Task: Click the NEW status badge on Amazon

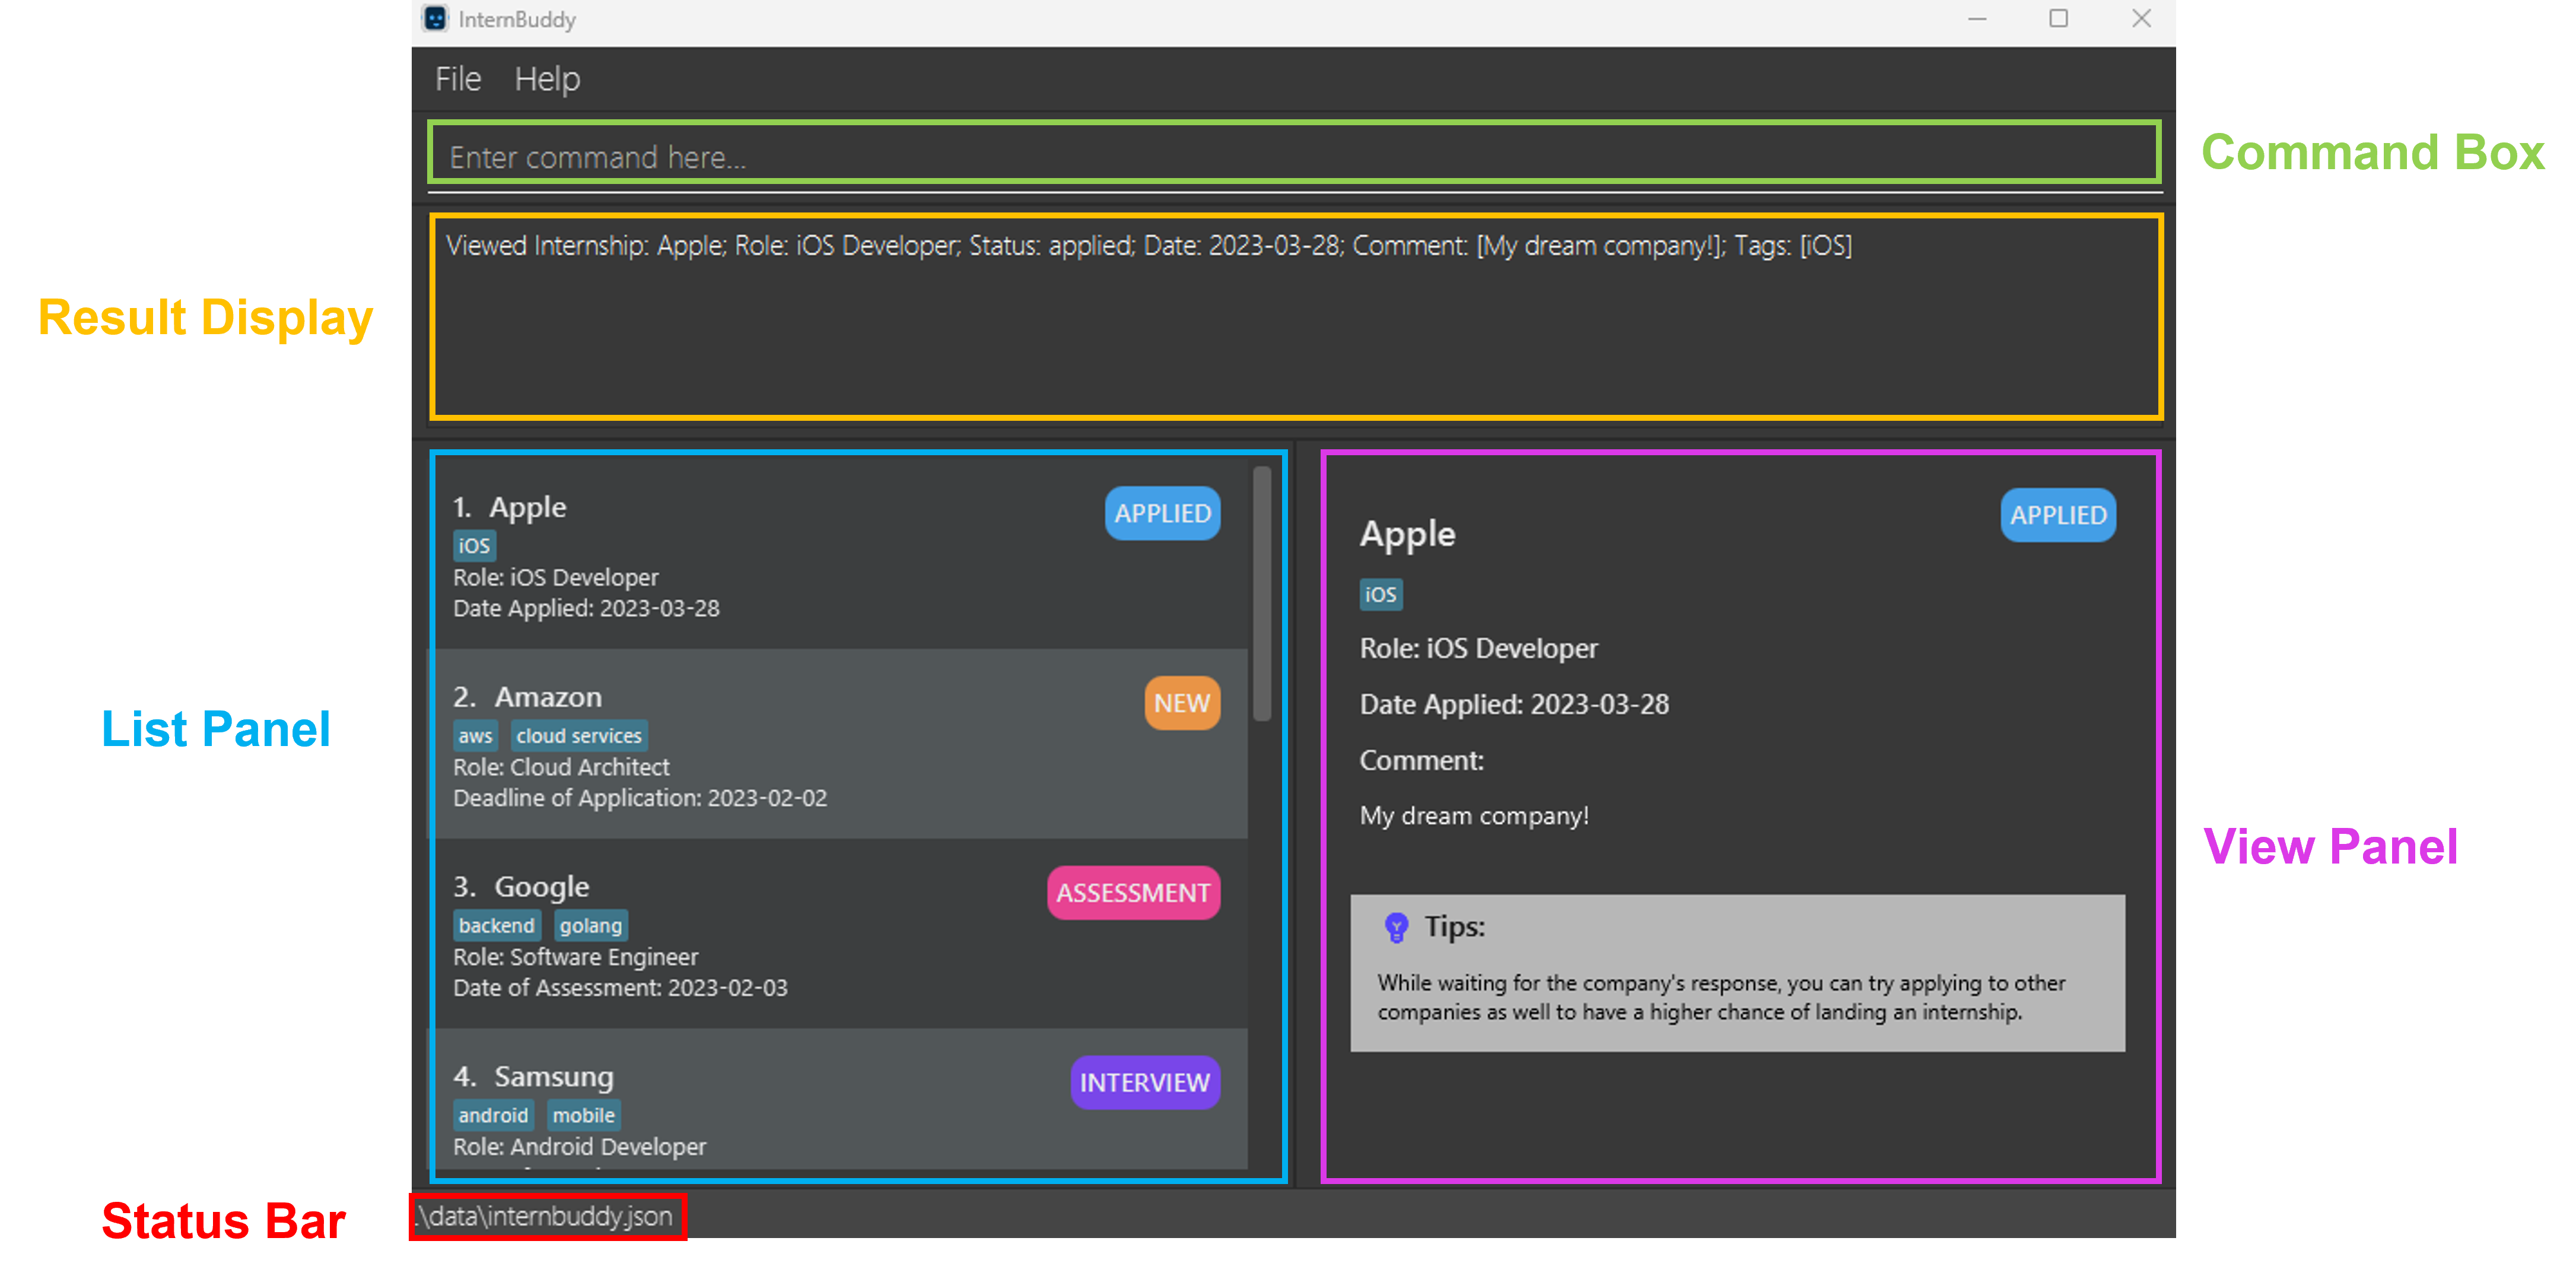Action: 1181,703
